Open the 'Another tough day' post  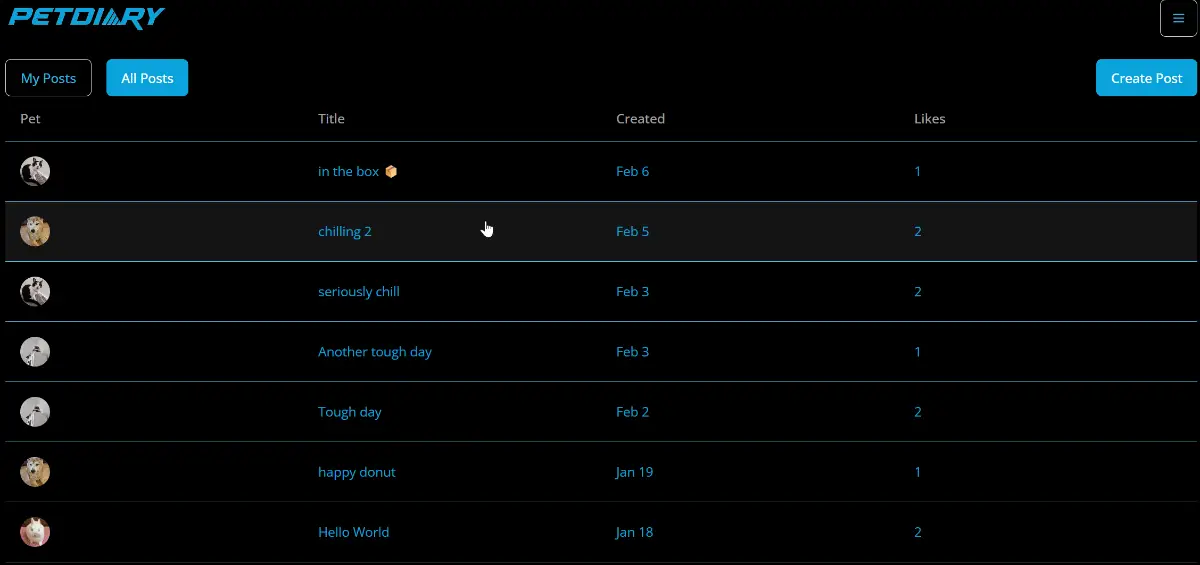pos(374,352)
